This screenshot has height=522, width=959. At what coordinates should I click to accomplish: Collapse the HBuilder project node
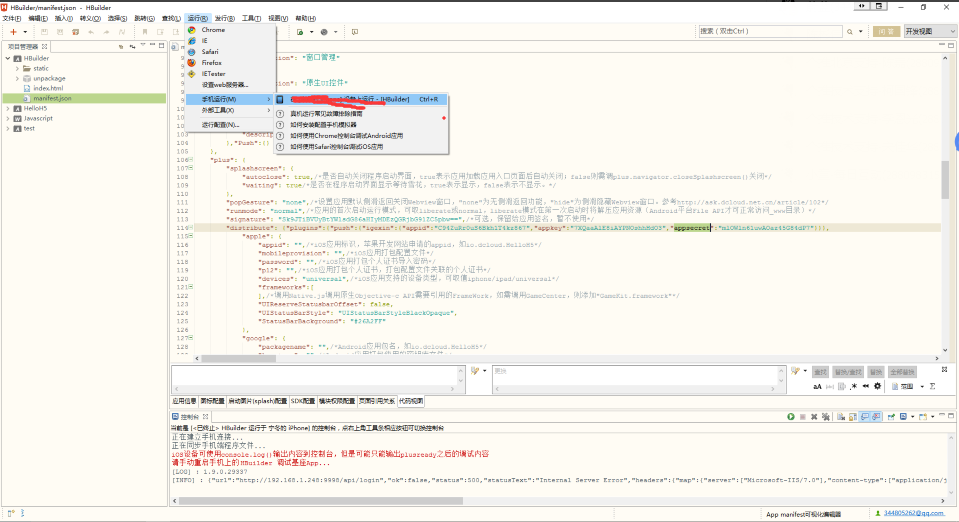[8, 58]
